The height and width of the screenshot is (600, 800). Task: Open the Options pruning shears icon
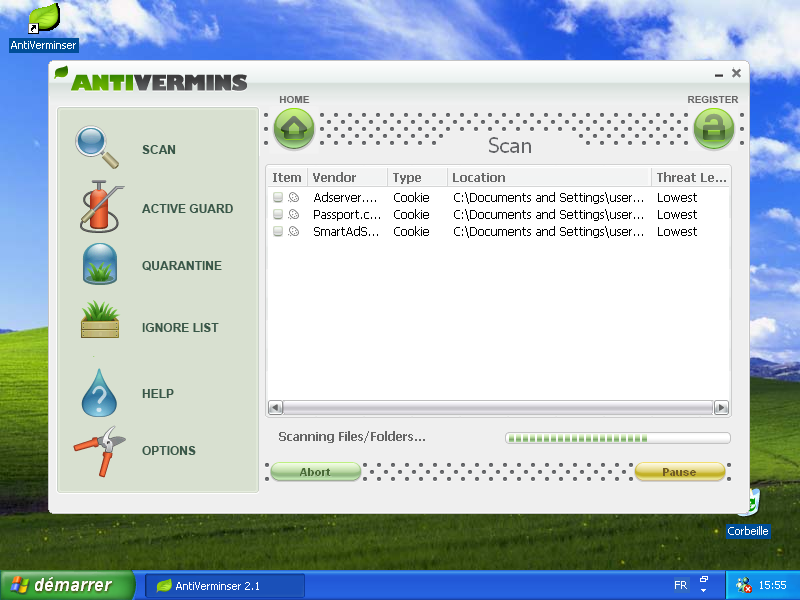pyautogui.click(x=99, y=452)
